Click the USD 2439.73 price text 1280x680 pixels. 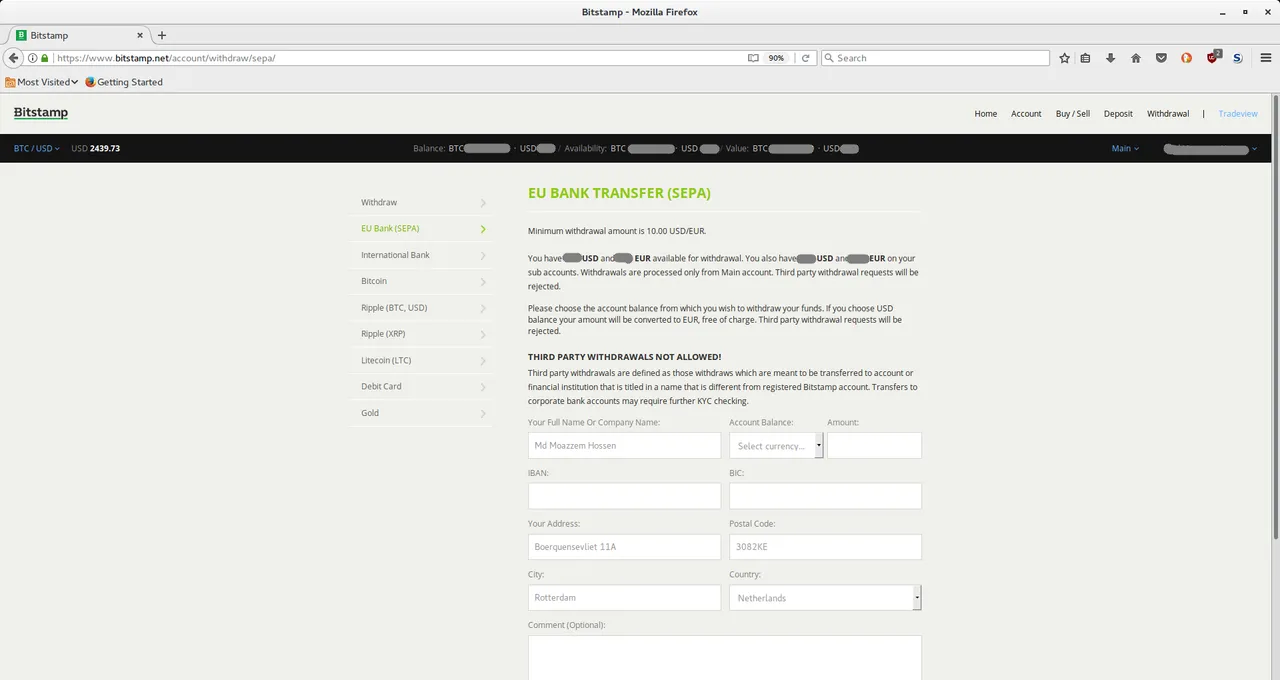pyautogui.click(x=96, y=148)
